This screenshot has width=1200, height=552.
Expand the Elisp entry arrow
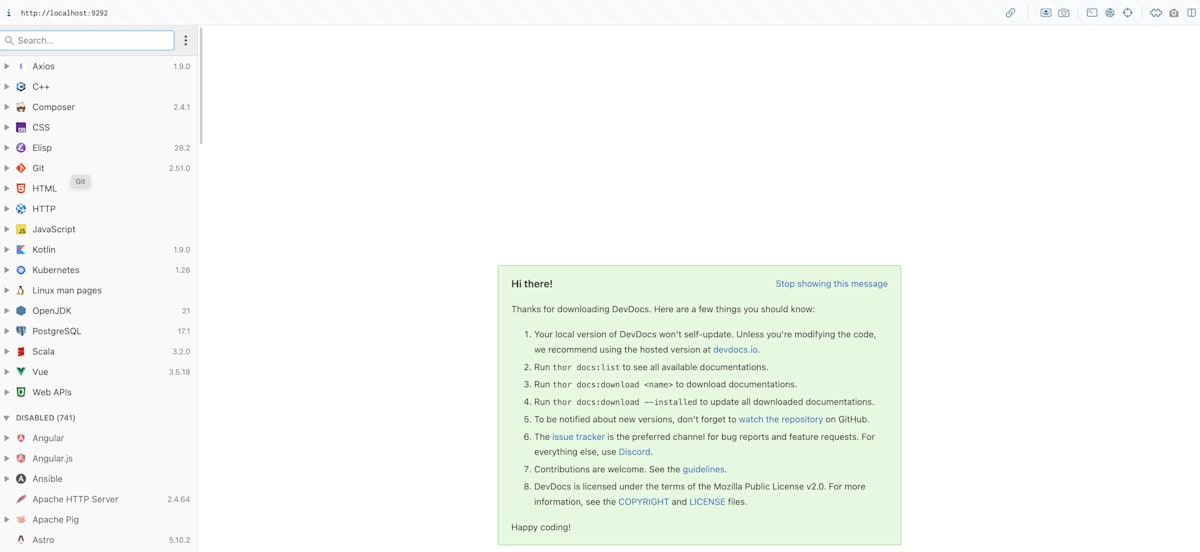(x=7, y=148)
